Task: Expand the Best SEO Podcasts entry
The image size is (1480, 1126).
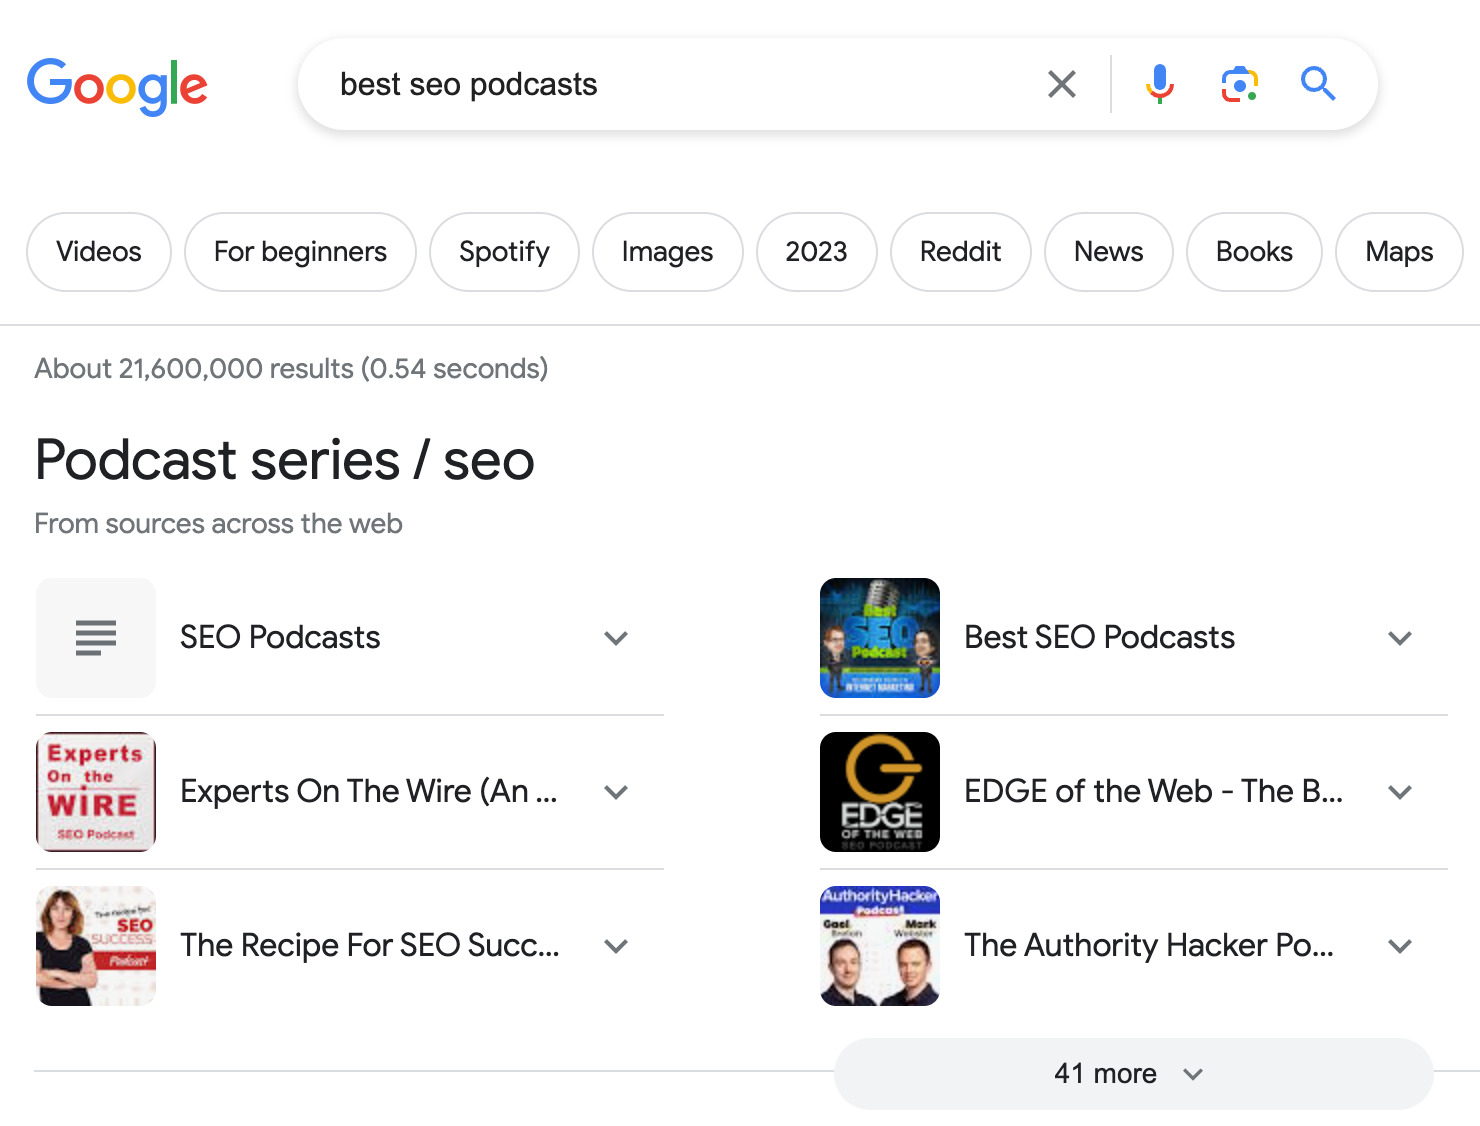Action: point(1400,638)
